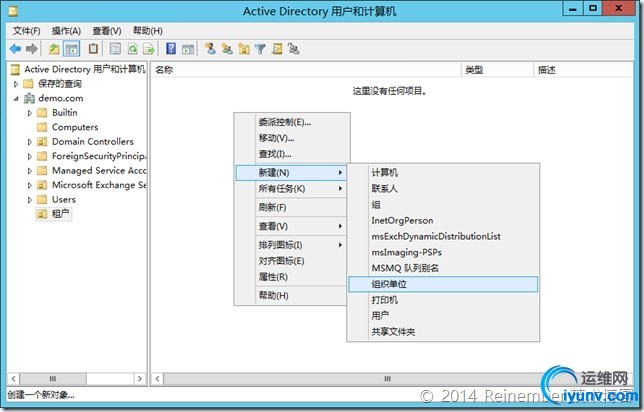Expand the Domain Controllers node
644x412 pixels.
(x=30, y=142)
